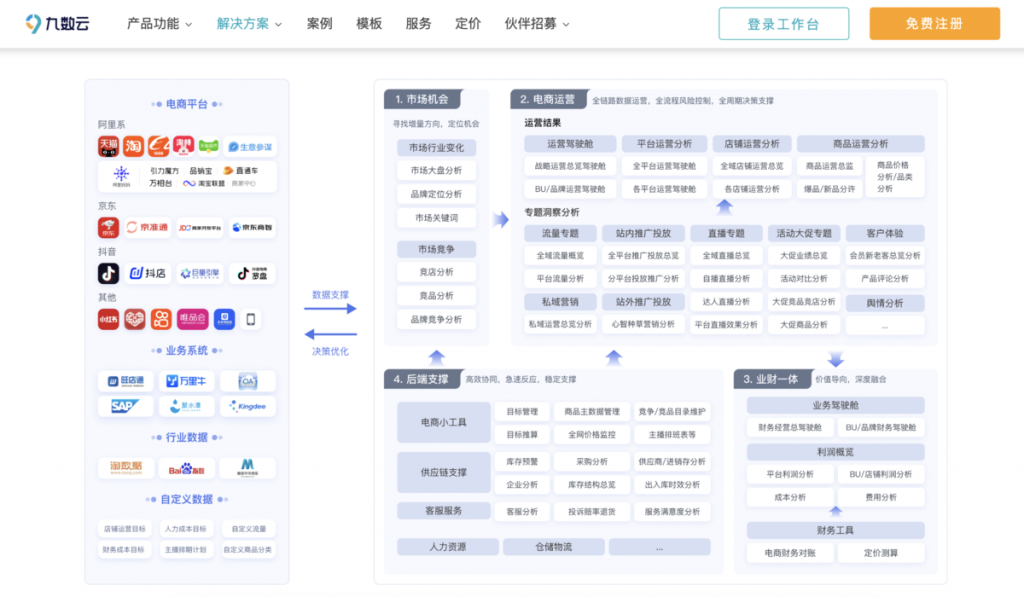This screenshot has width=1024, height=597.
Task: Open the 模板 navigation item
Action: click(369, 22)
